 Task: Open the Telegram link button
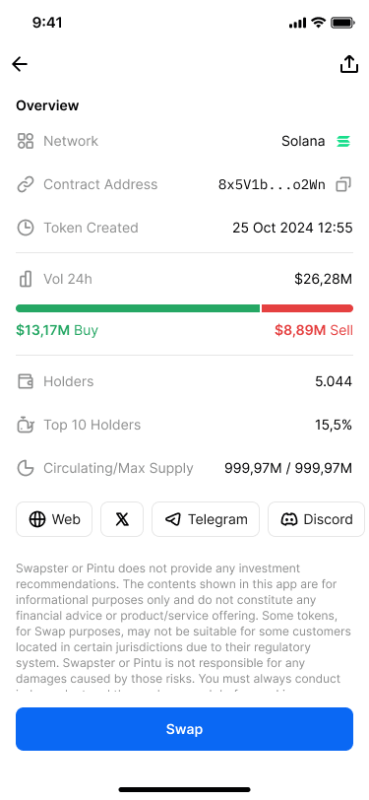click(206, 519)
